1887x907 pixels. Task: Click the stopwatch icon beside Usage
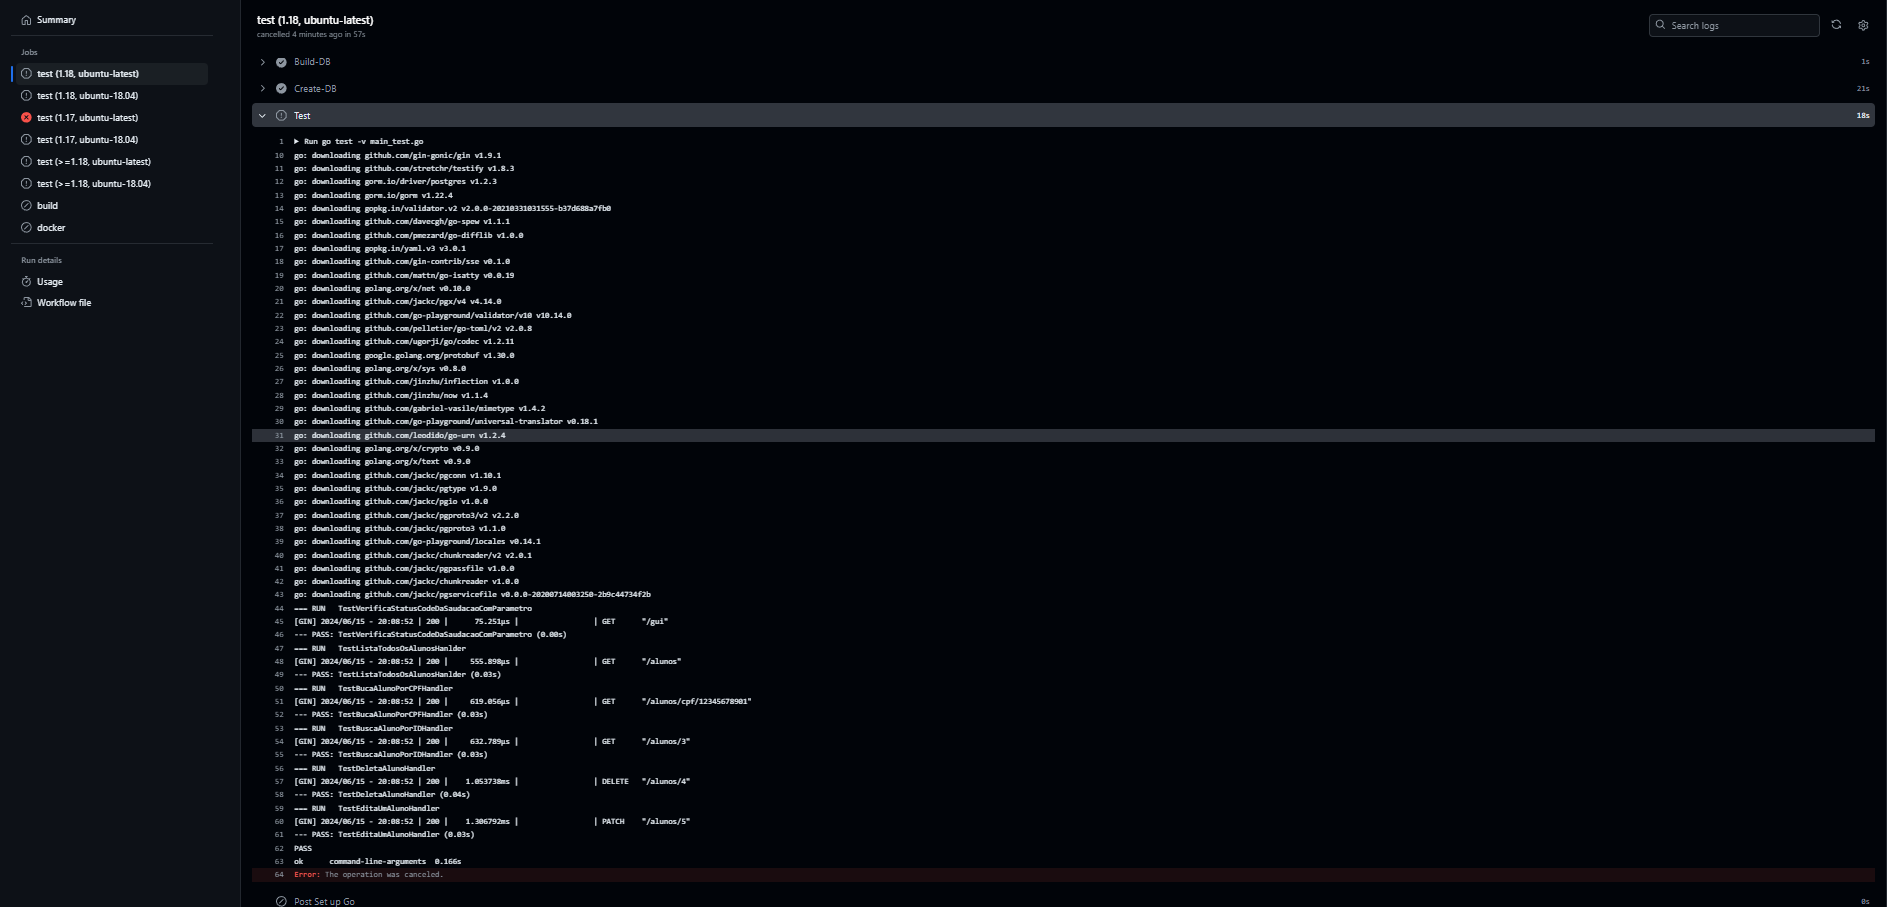point(27,282)
